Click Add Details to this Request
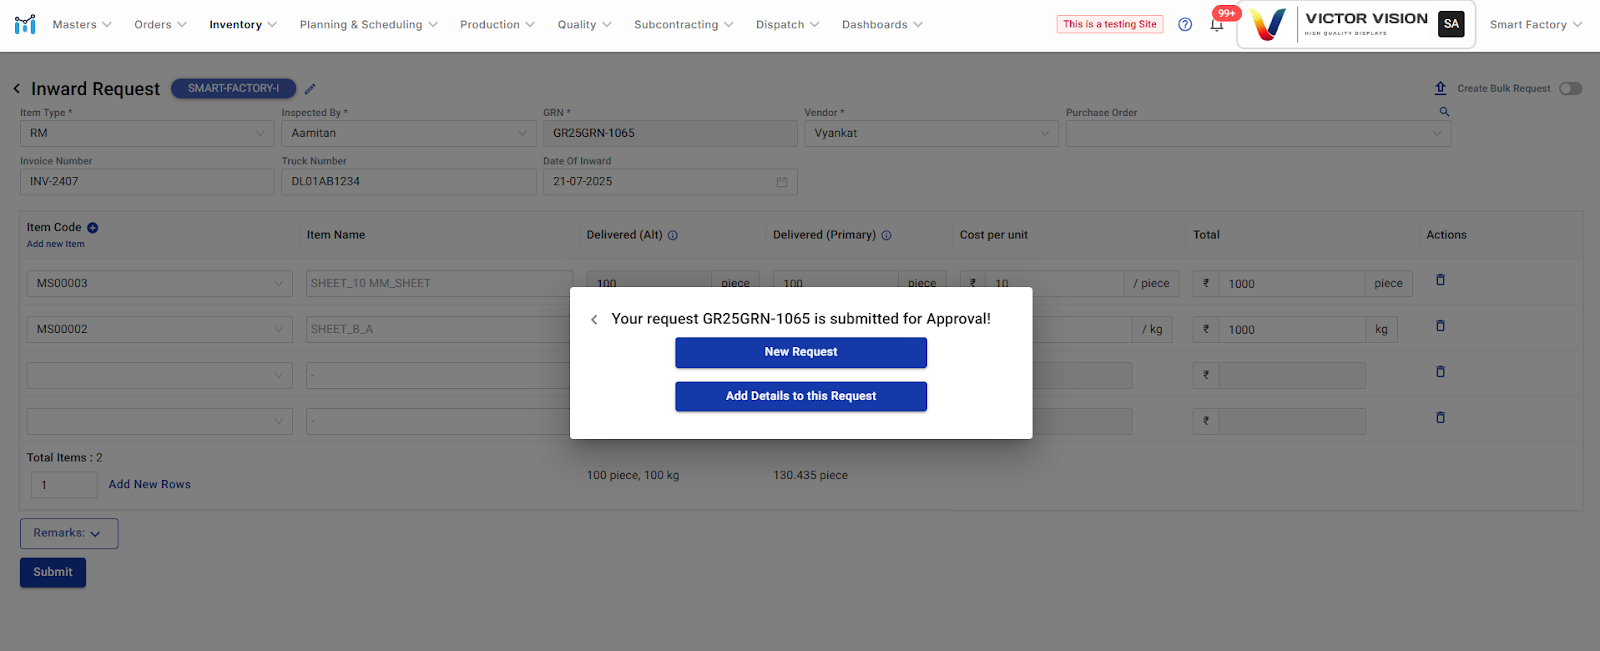The height and width of the screenshot is (651, 1600). tap(800, 397)
